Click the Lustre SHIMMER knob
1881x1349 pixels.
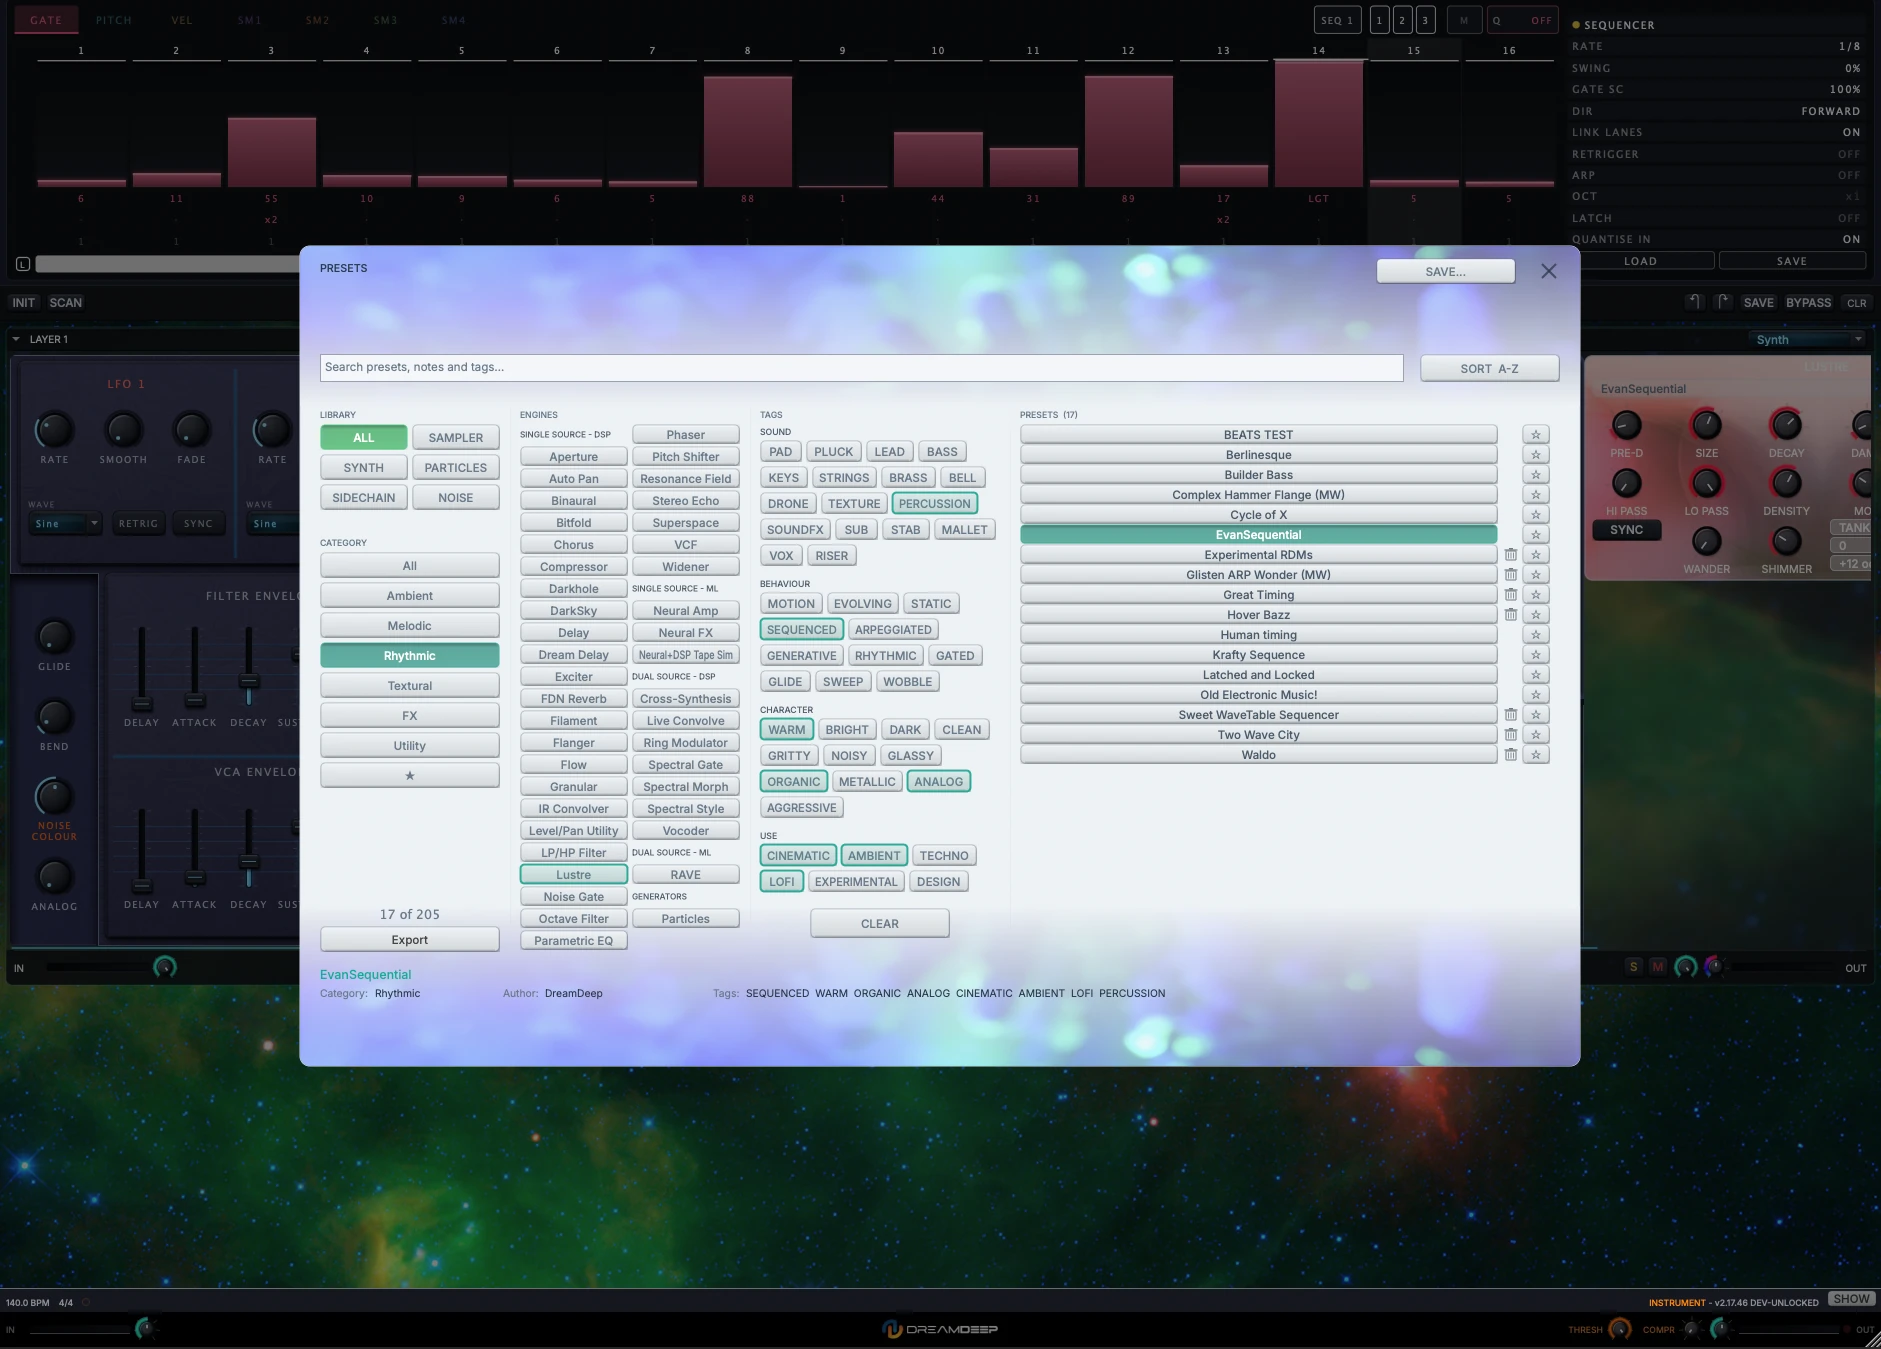[x=1786, y=541]
